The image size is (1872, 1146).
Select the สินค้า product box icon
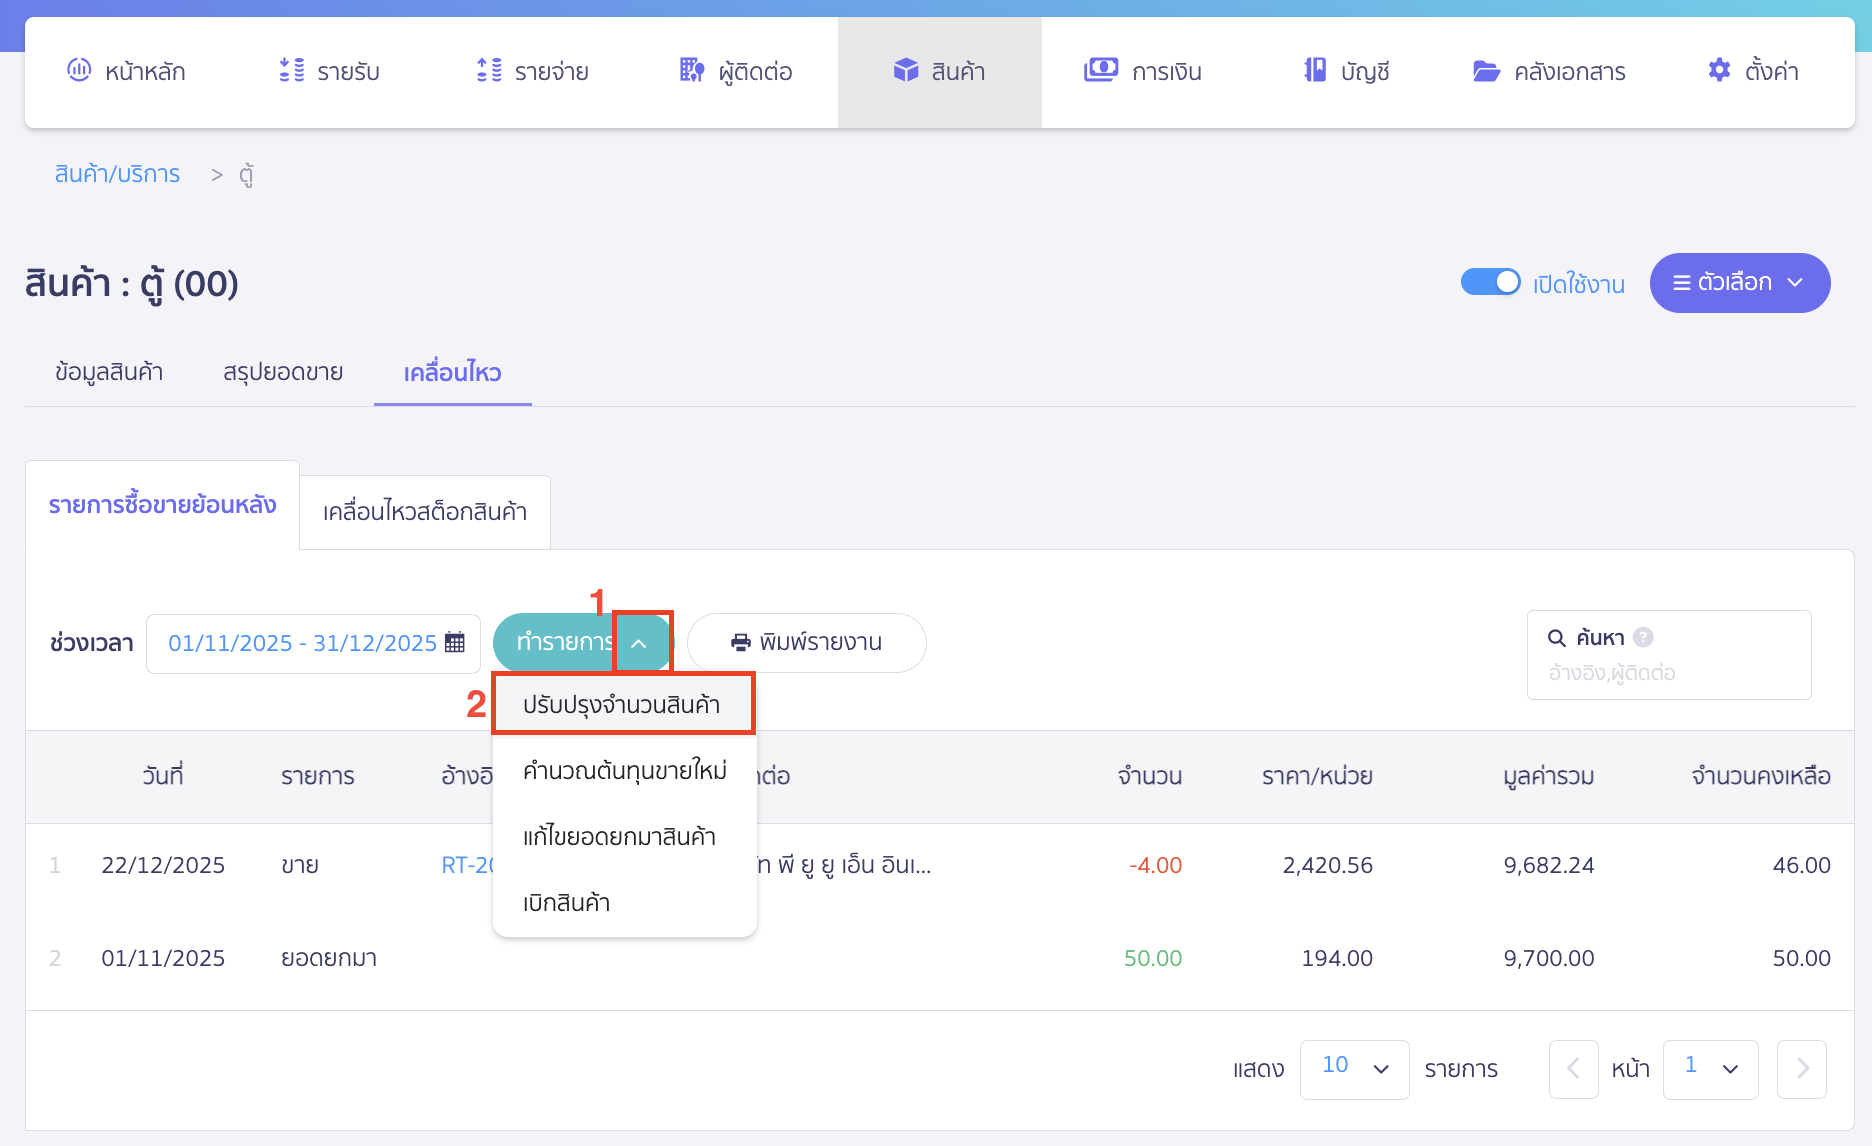[x=905, y=70]
